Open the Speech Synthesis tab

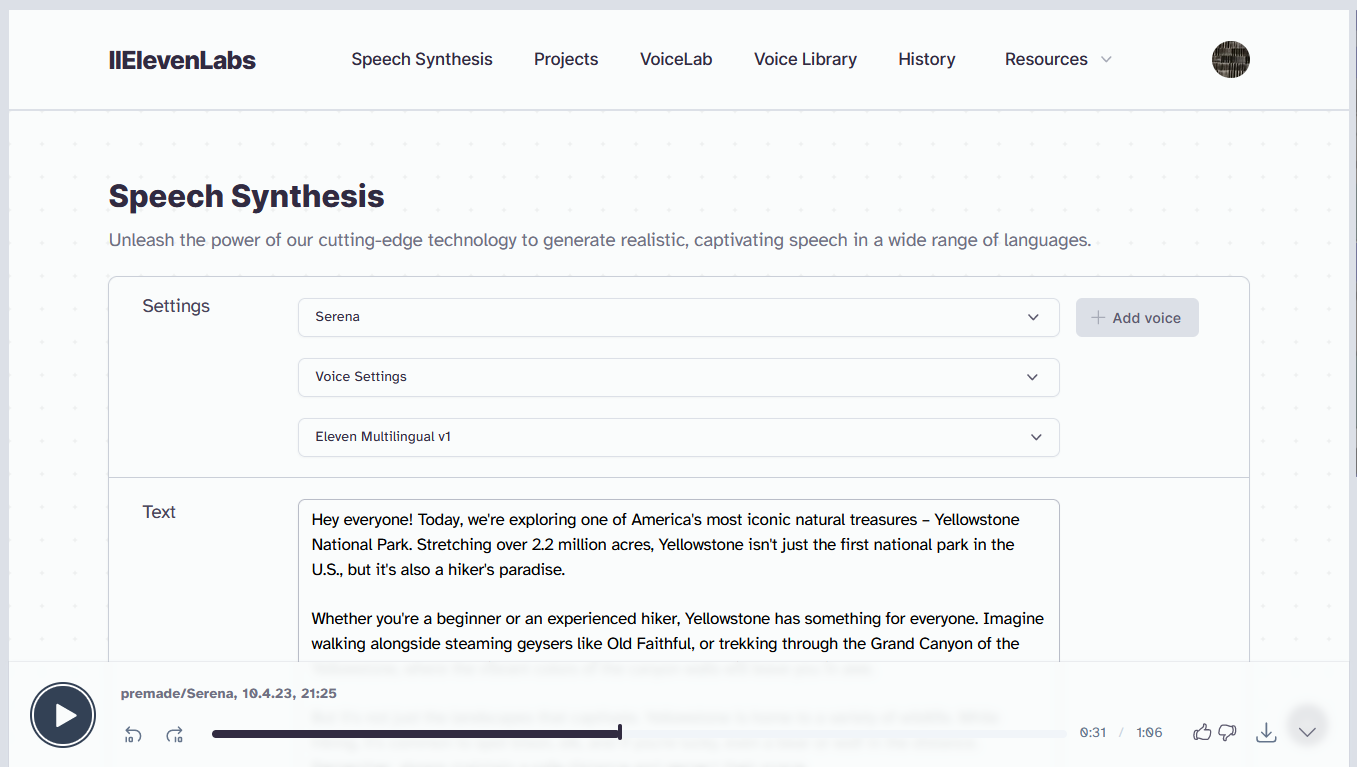tap(422, 59)
